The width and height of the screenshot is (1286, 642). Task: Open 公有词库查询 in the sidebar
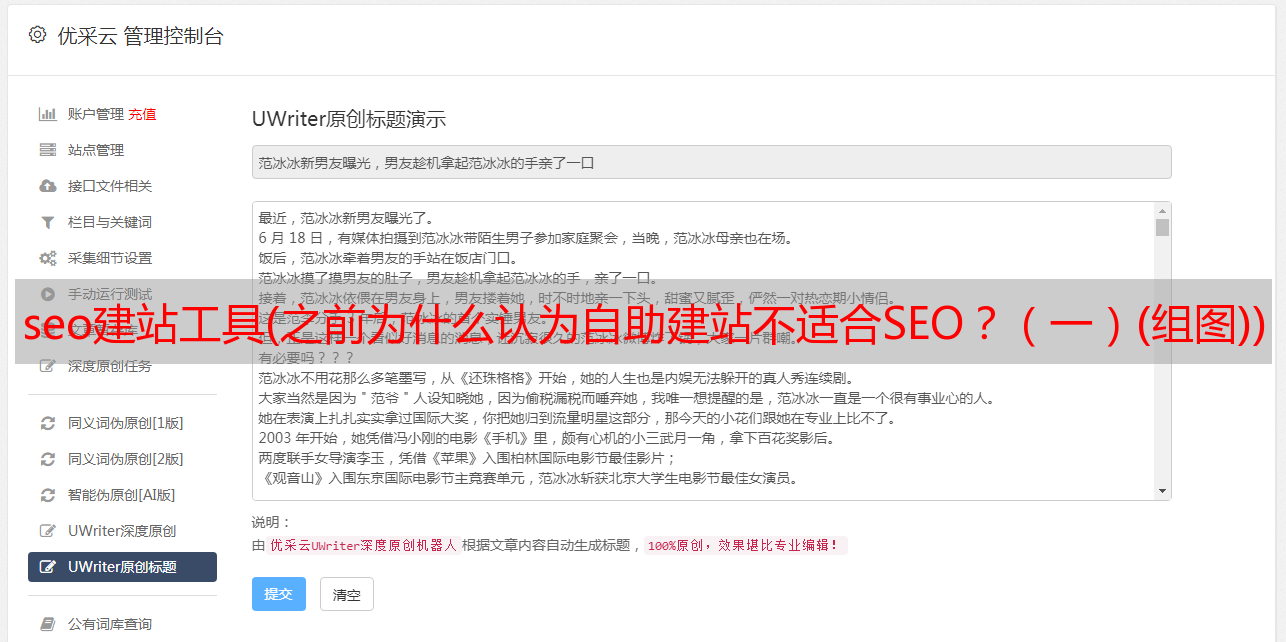(110, 624)
